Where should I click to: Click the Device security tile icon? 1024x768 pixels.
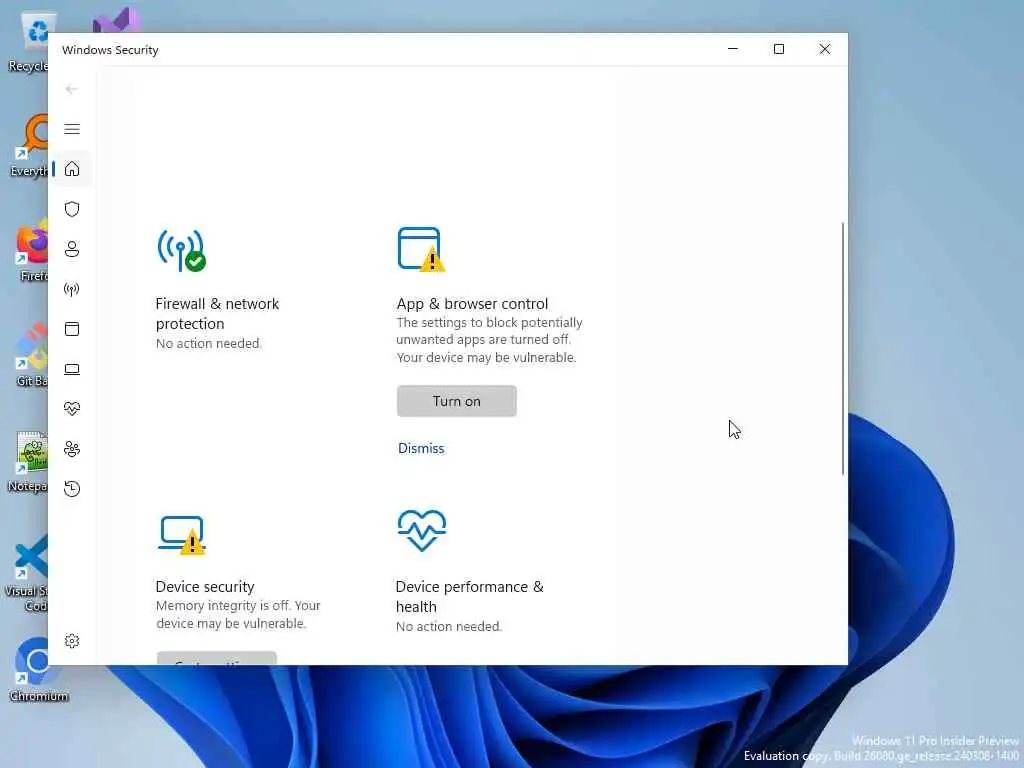tap(182, 535)
